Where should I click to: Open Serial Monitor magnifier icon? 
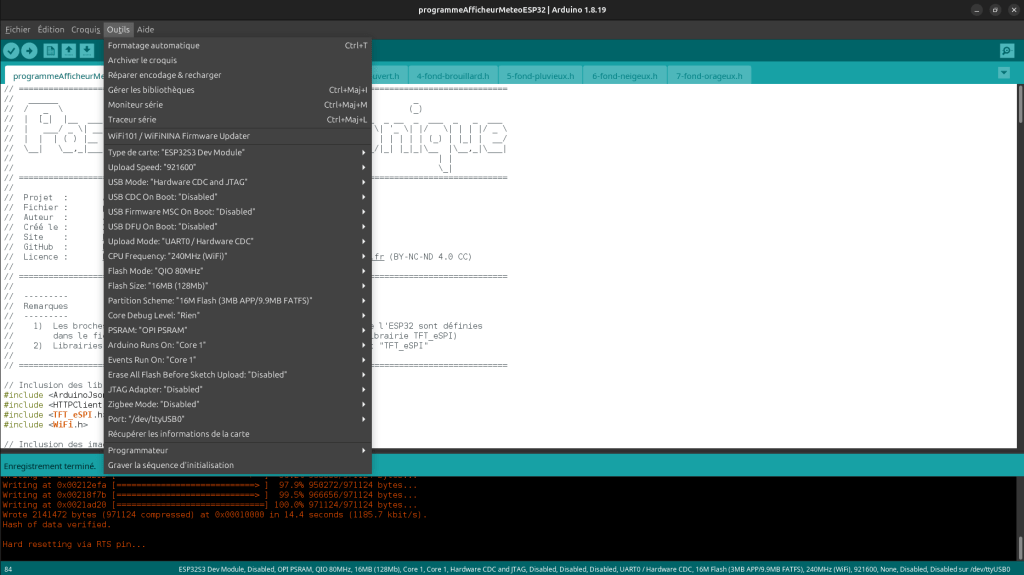click(1006, 50)
